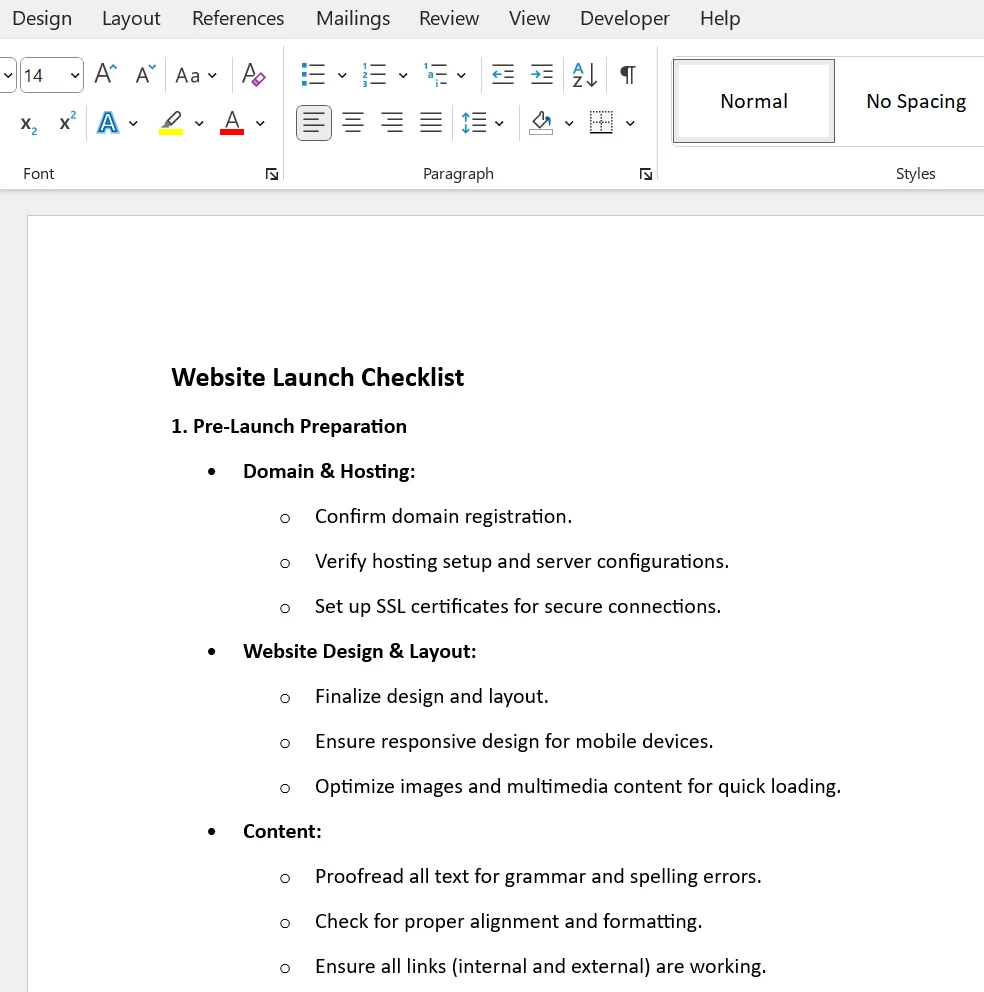This screenshot has width=984, height=992.
Task: Click 'Finalize design and layout.' line
Action: tap(432, 697)
